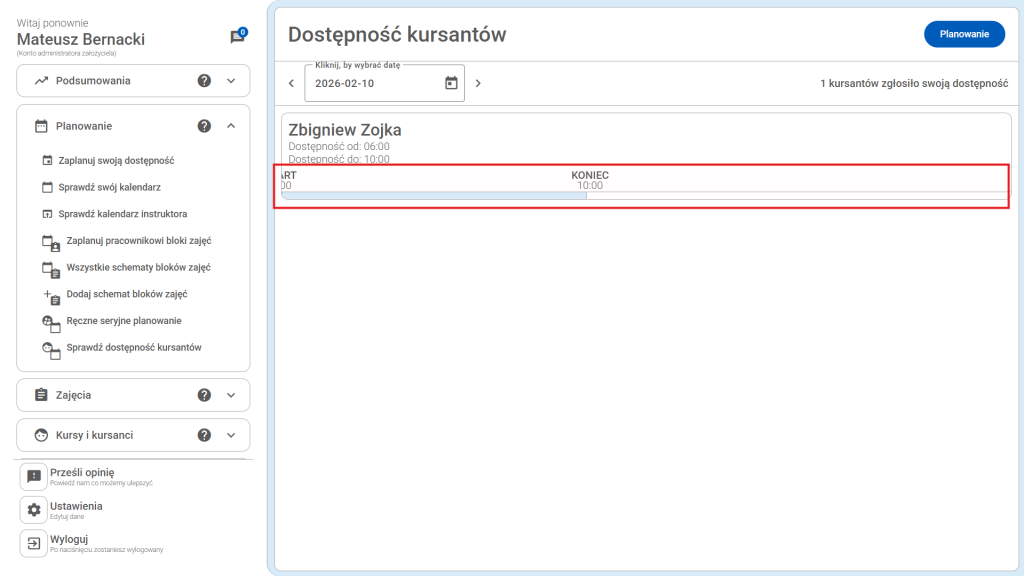Screen dimensions: 1024x576
Task: Click the Wyloguj logout icon
Action: (x=34, y=543)
